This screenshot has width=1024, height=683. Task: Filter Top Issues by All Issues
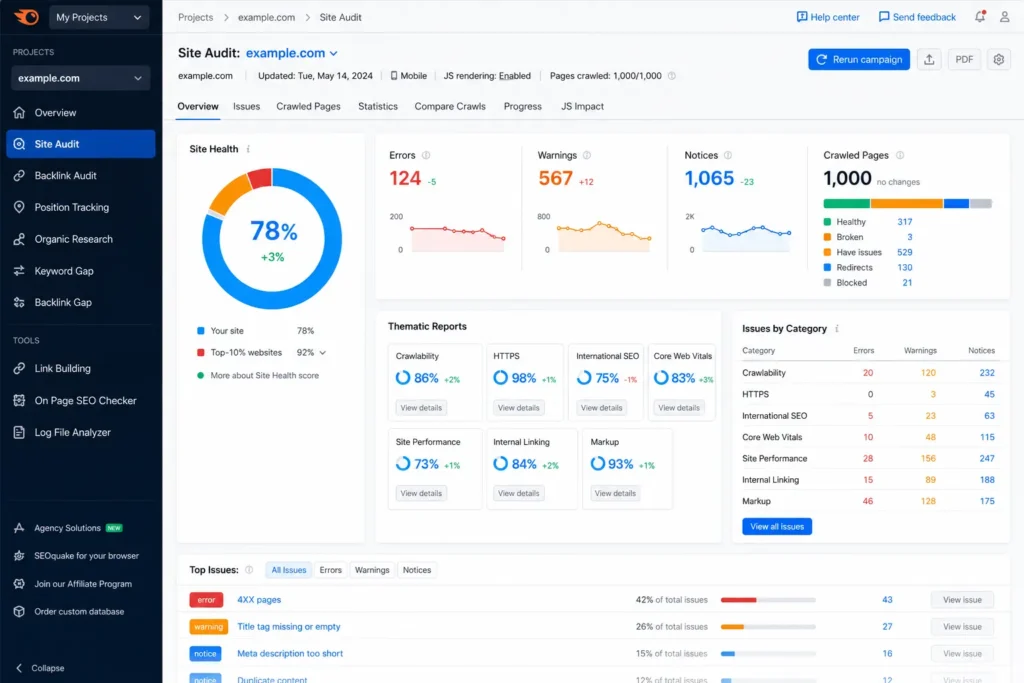tap(289, 570)
